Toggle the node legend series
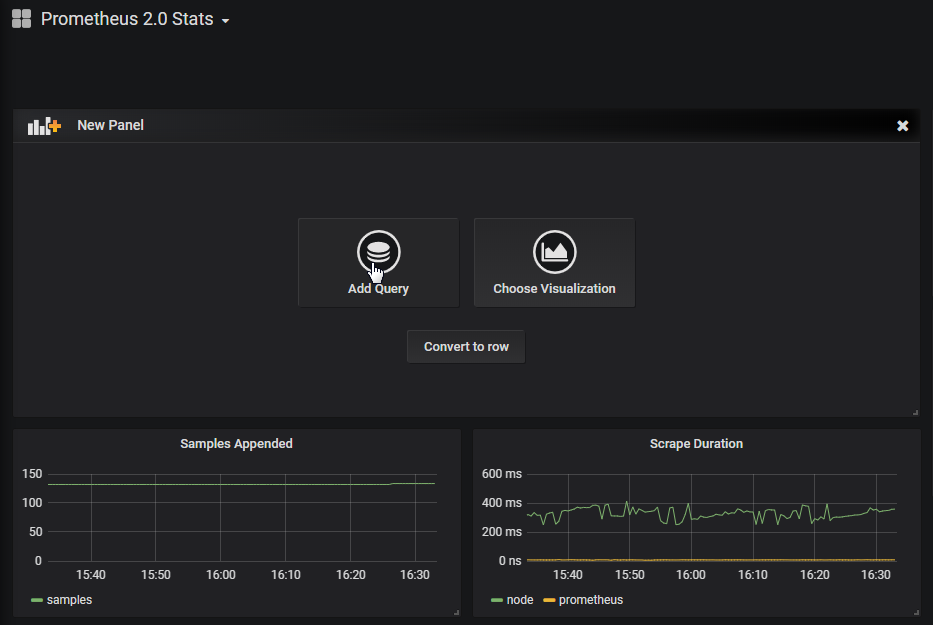This screenshot has height=625, width=933. point(519,600)
